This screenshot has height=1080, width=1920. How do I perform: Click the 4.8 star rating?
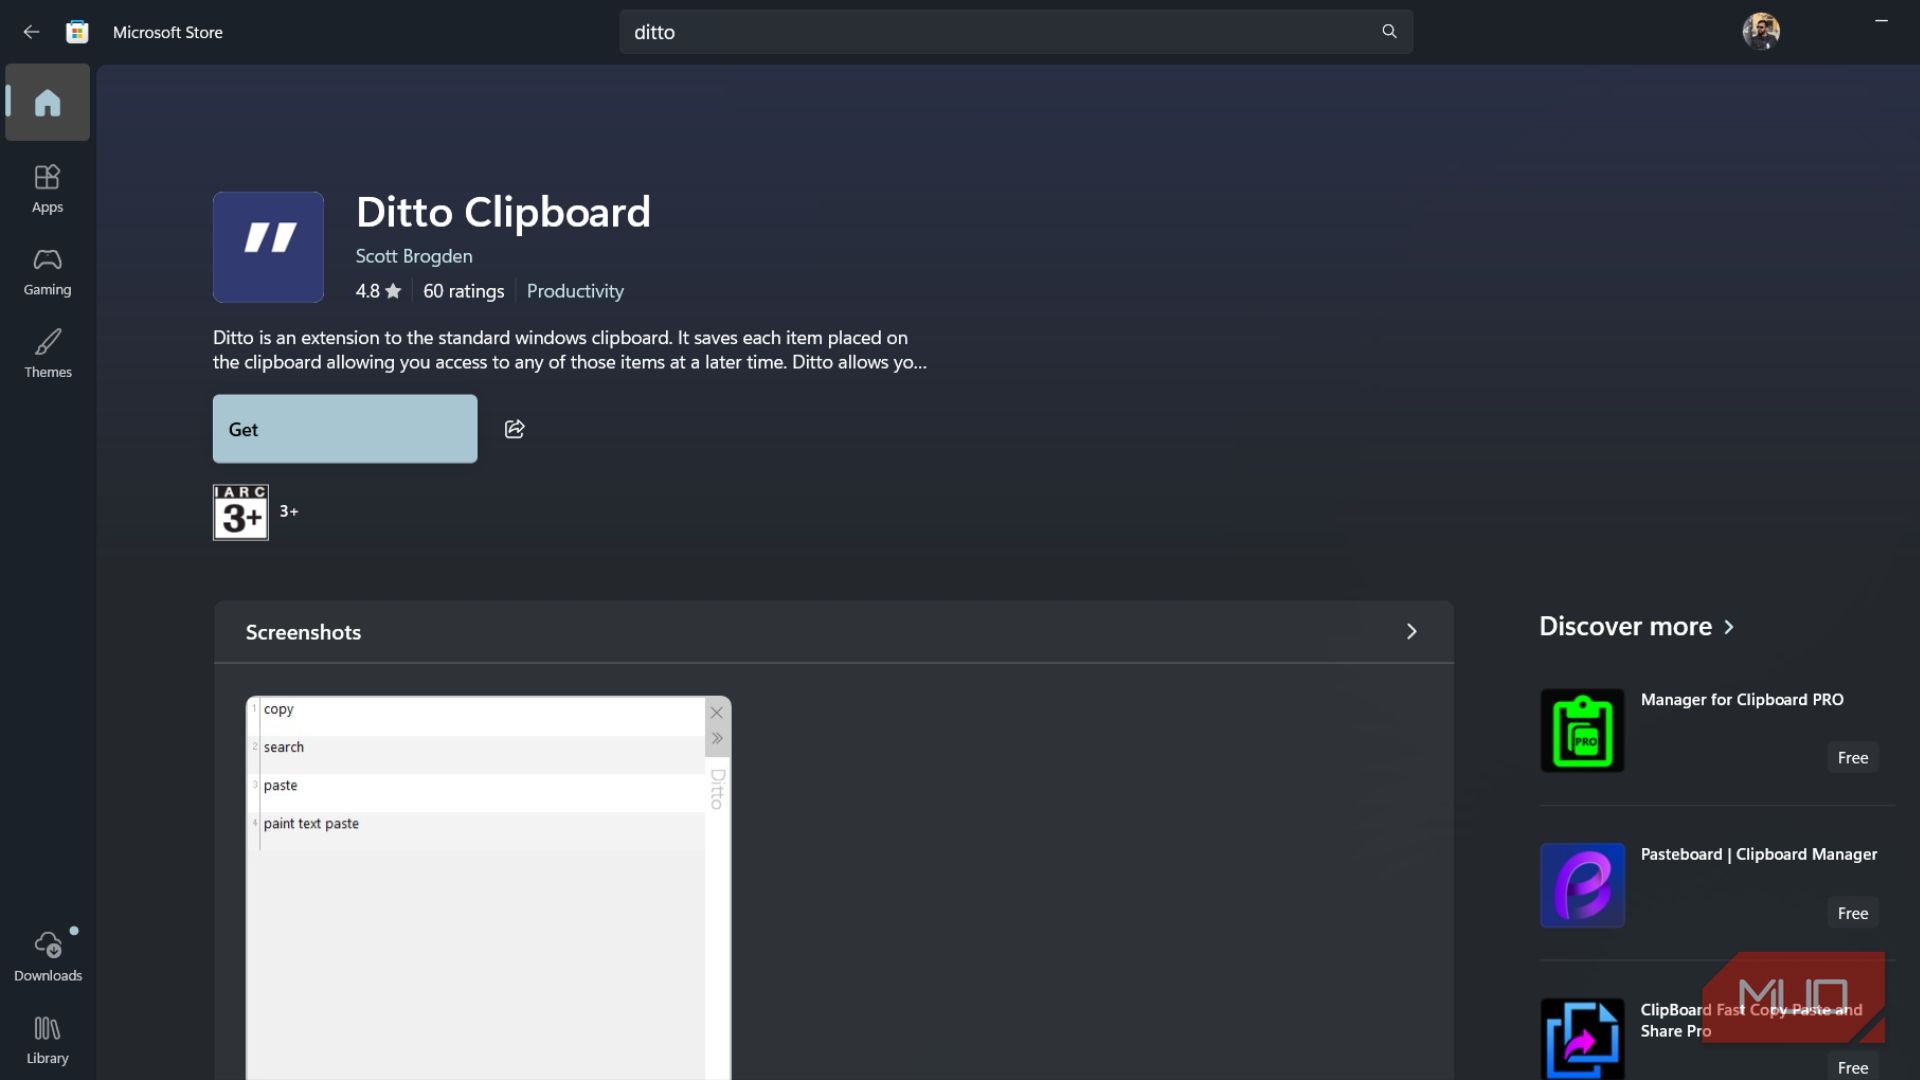click(x=378, y=291)
